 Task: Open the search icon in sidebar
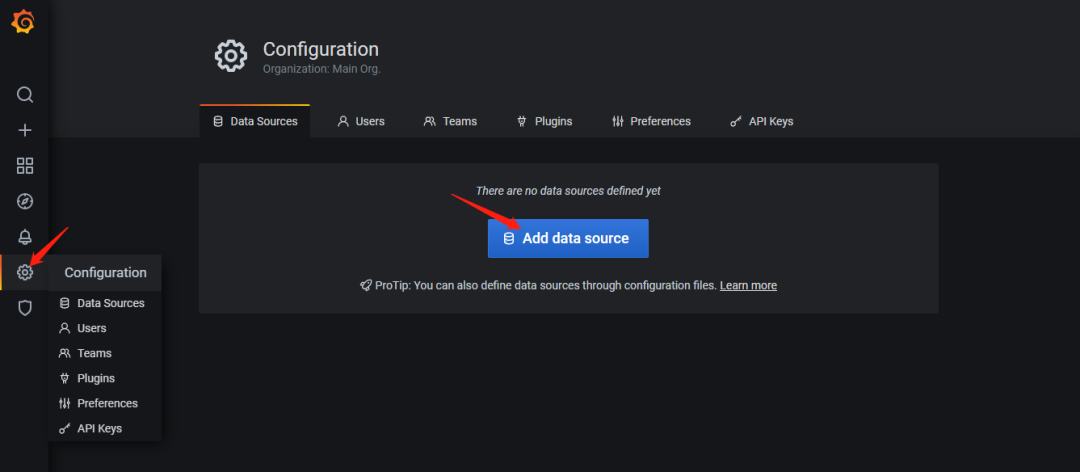pos(25,95)
